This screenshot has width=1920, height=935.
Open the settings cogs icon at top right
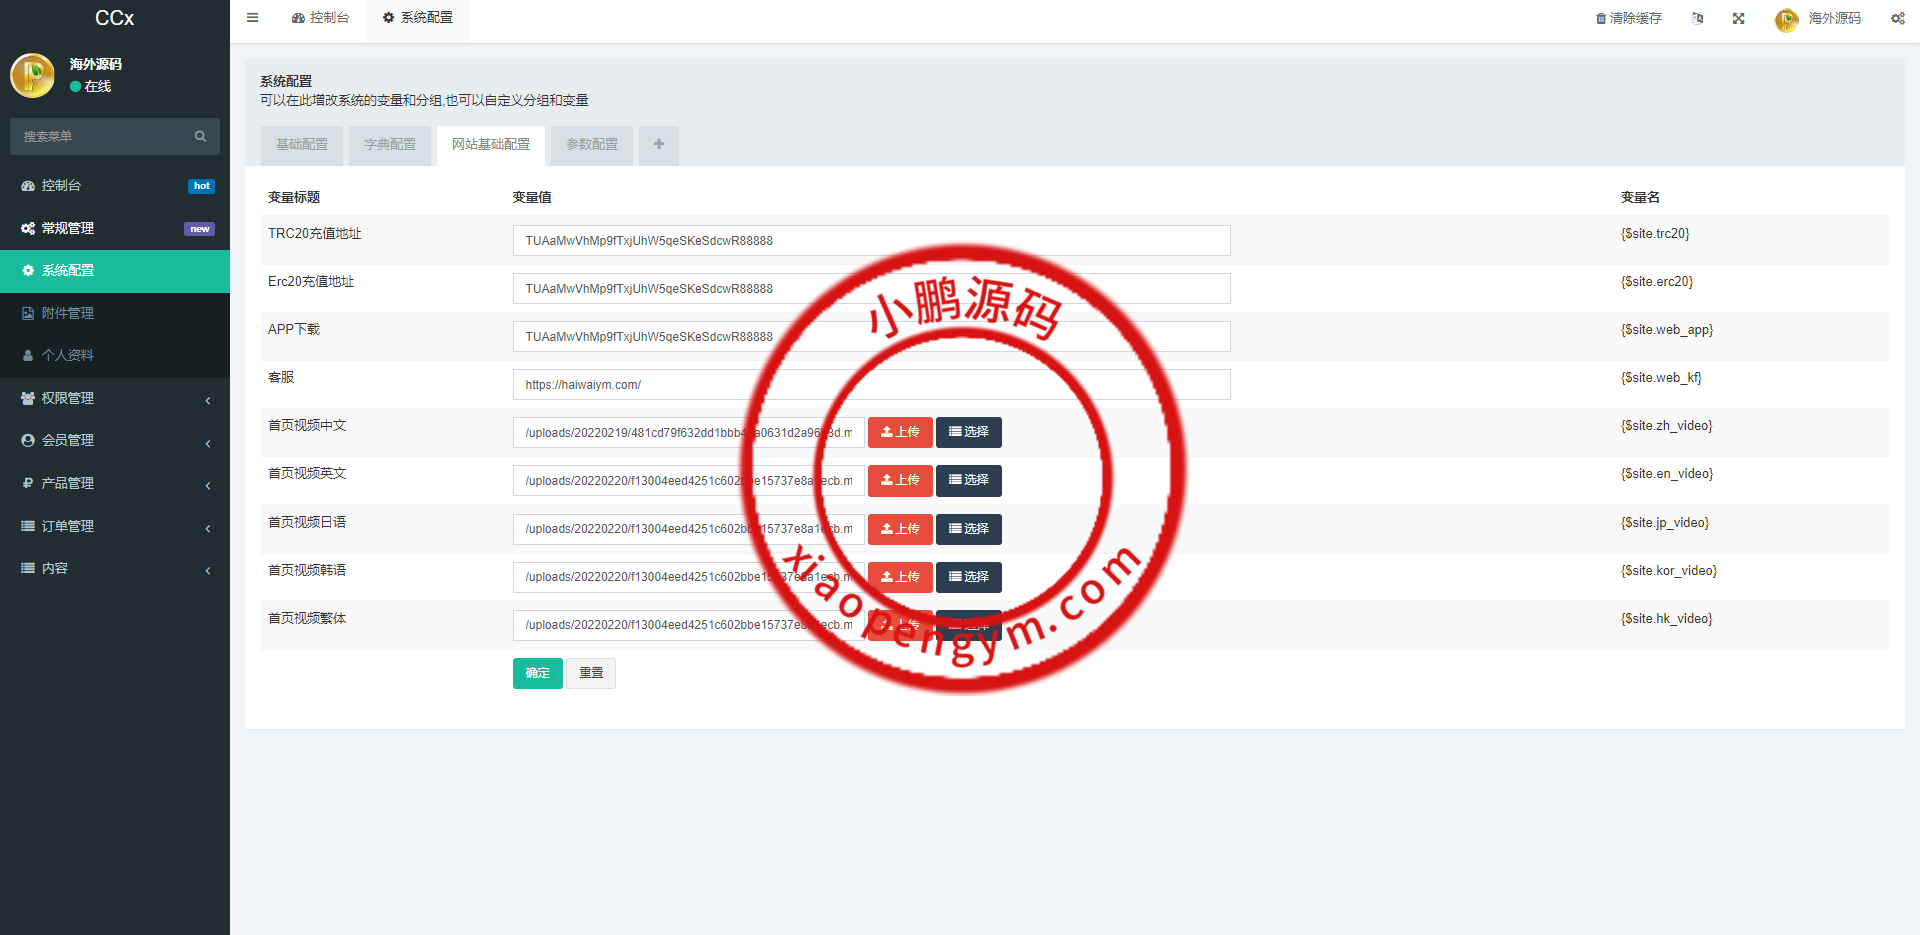1897,19
